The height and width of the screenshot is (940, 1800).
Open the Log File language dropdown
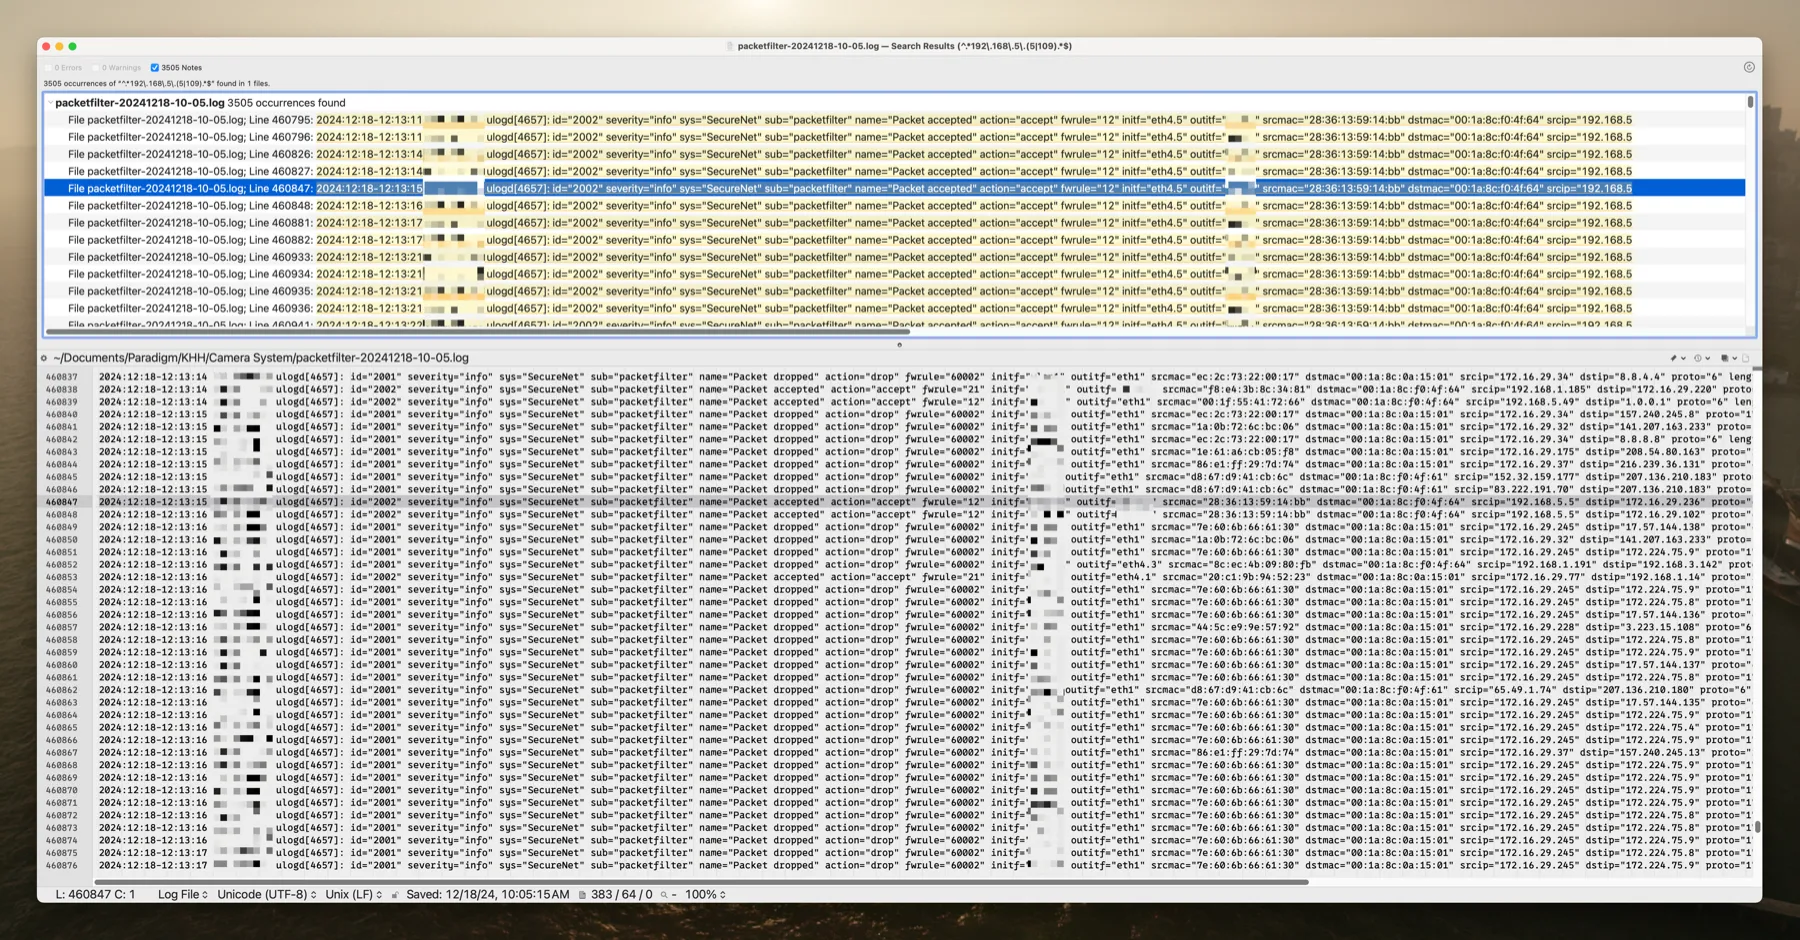[183, 894]
